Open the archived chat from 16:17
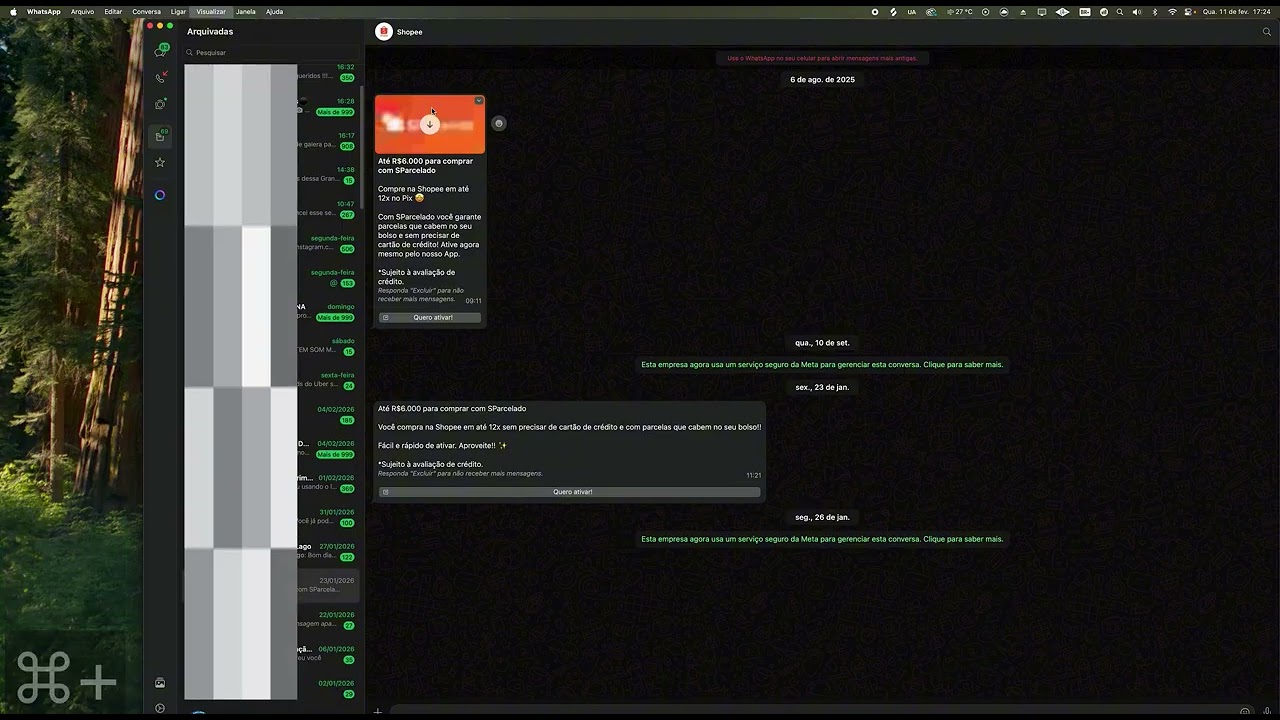1280x720 pixels. [x=272, y=141]
